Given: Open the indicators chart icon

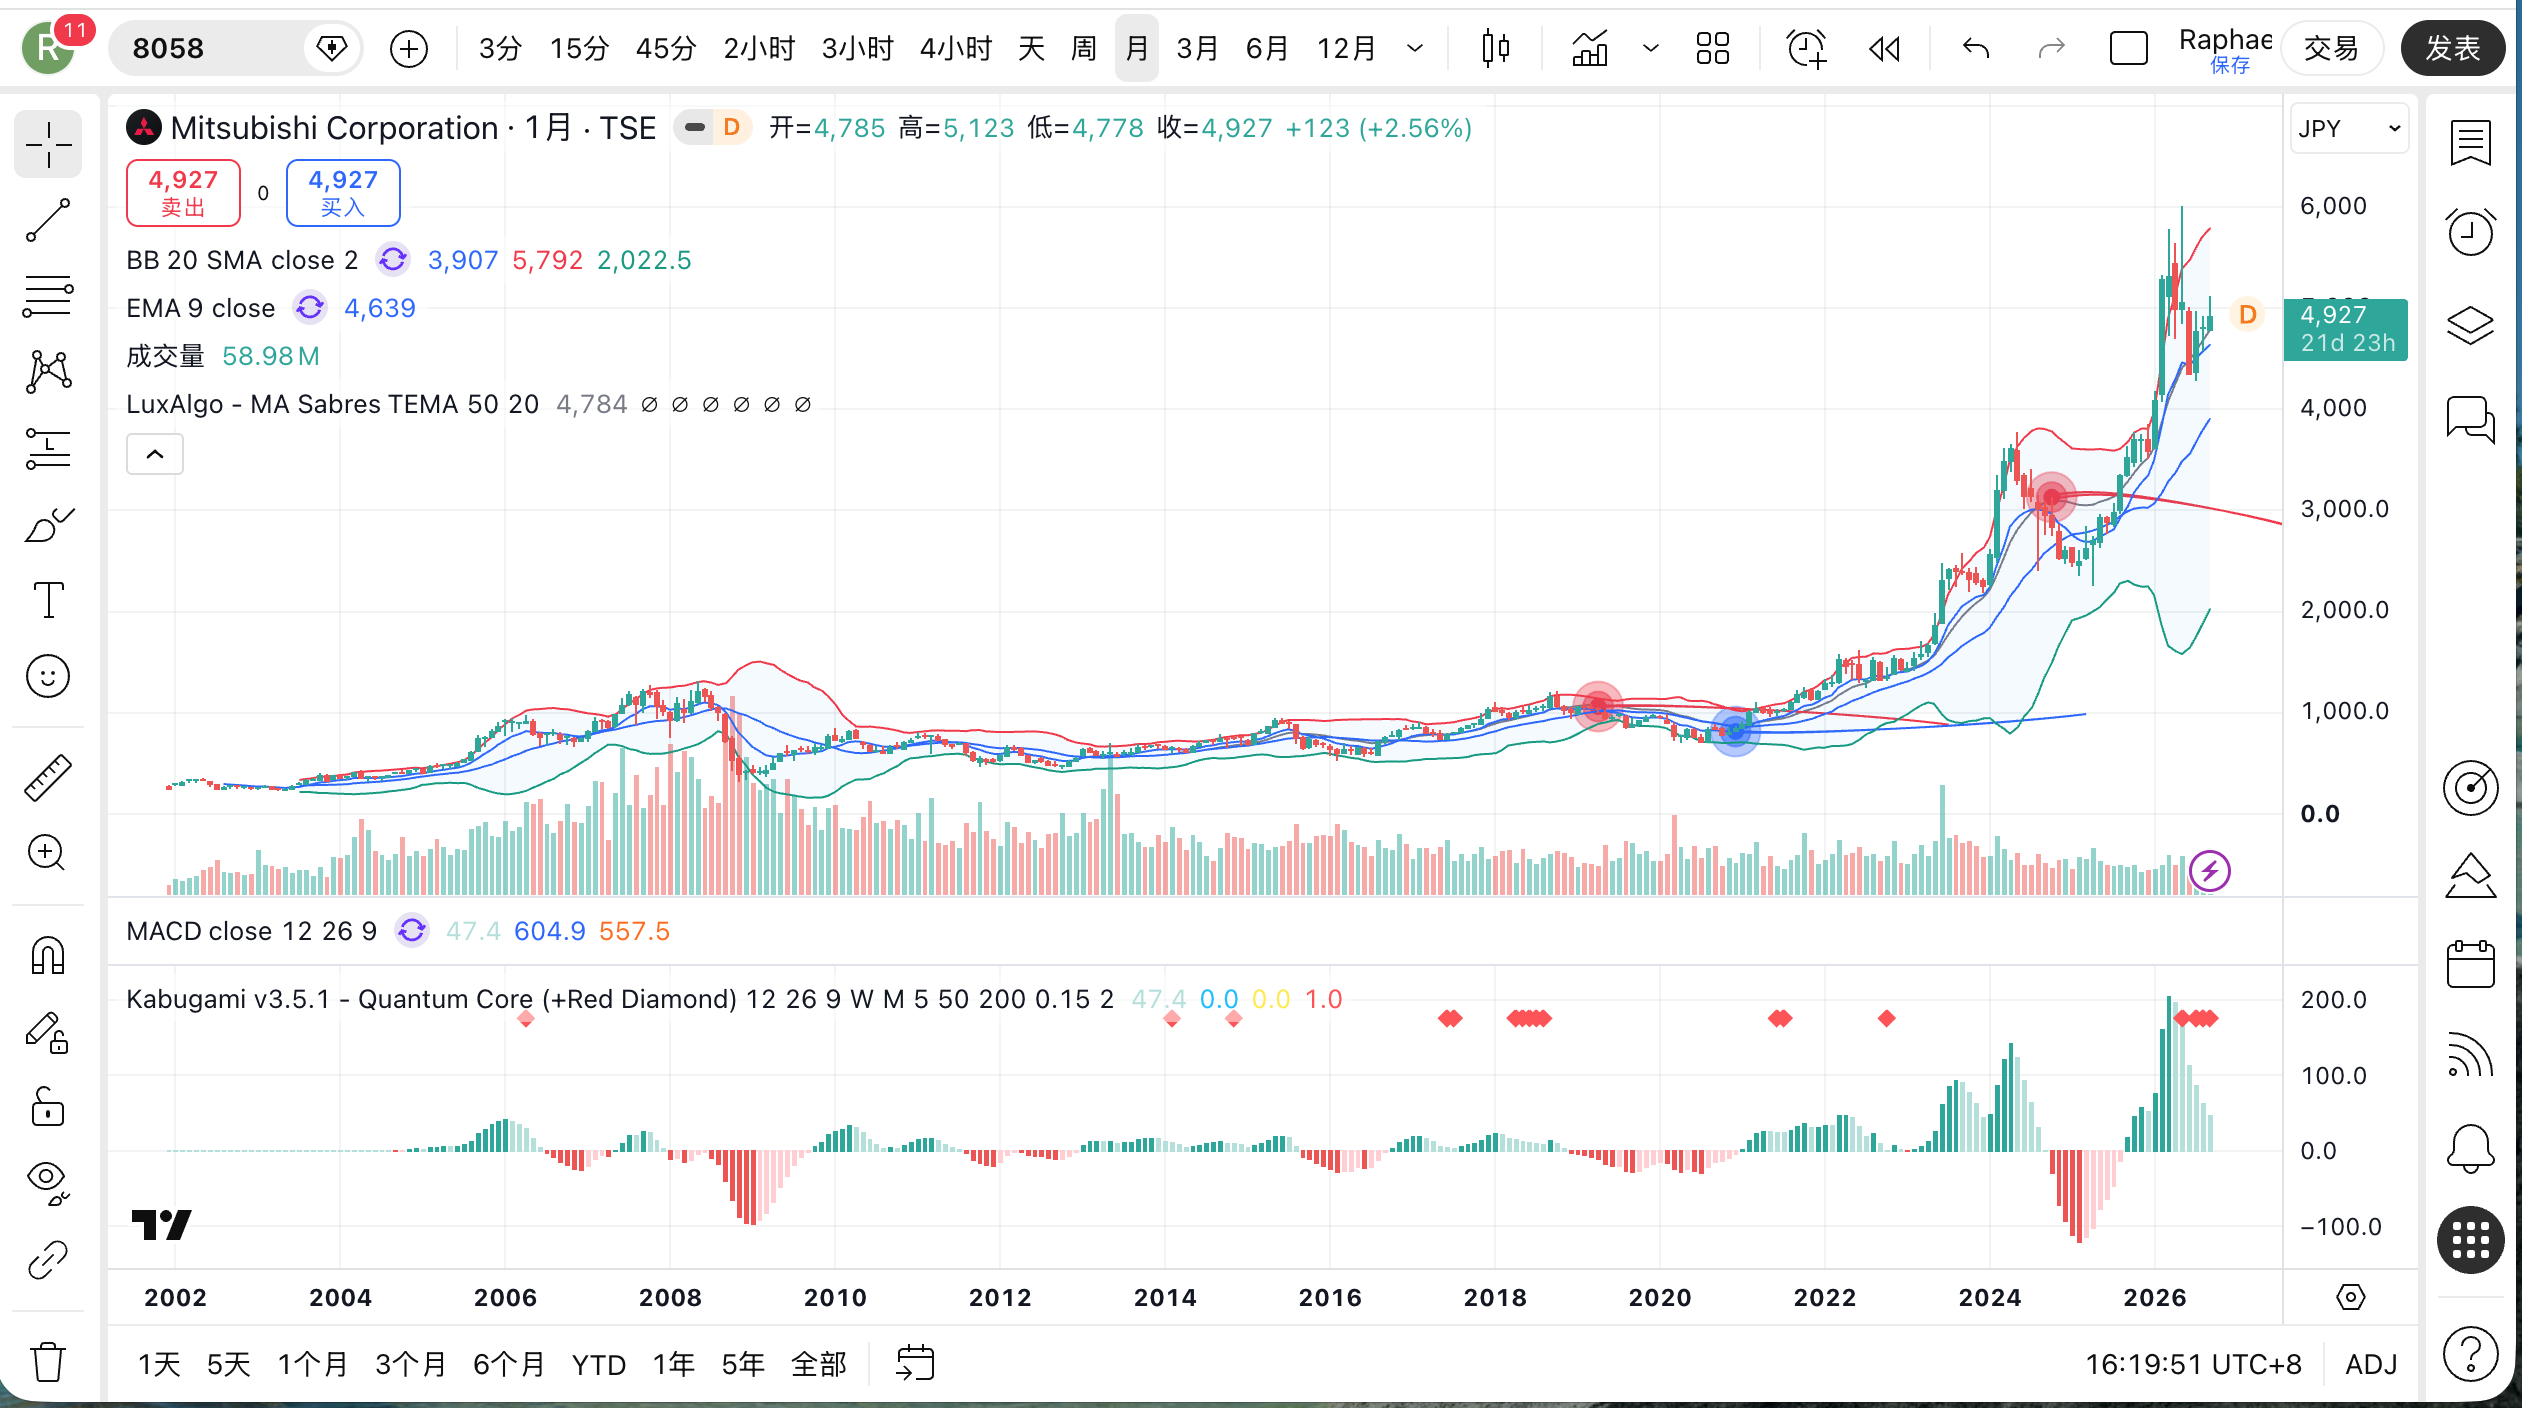Looking at the screenshot, I should coord(1590,48).
